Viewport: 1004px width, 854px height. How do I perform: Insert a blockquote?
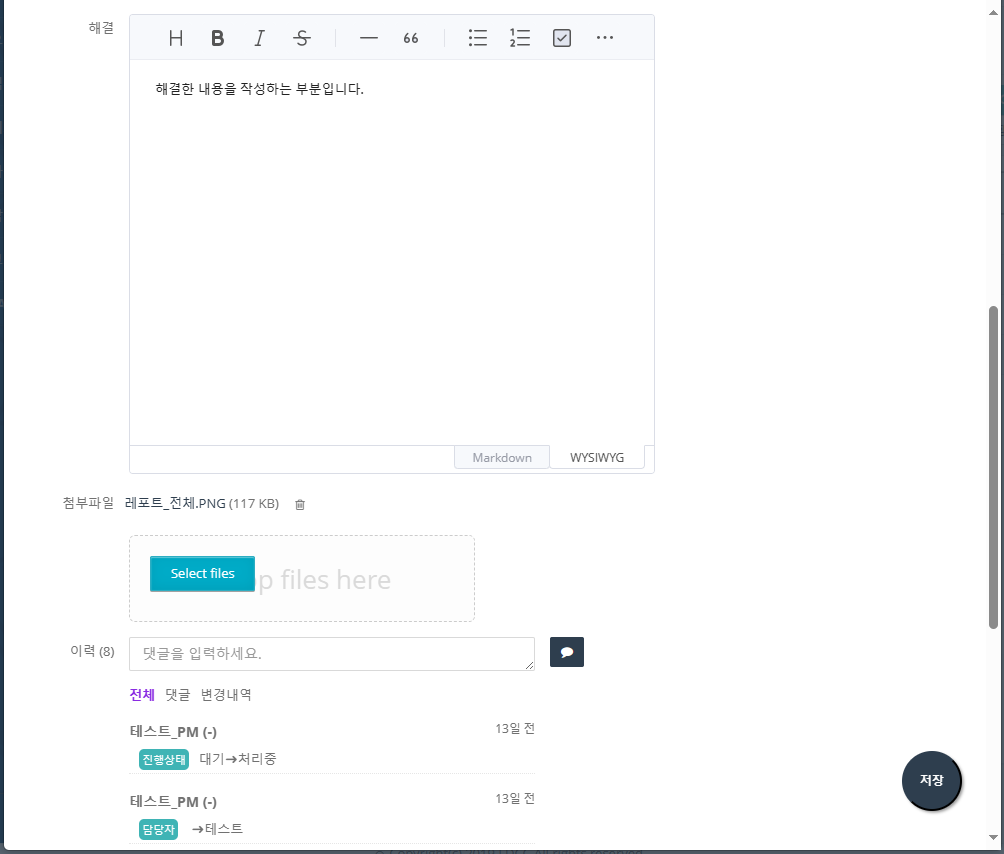410,38
